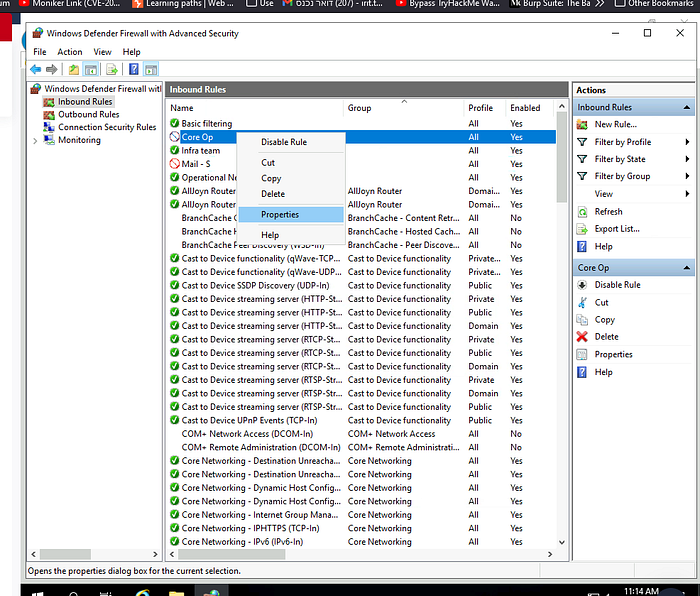Sort rules by the Enabled column header
The height and width of the screenshot is (596, 700).
point(529,108)
